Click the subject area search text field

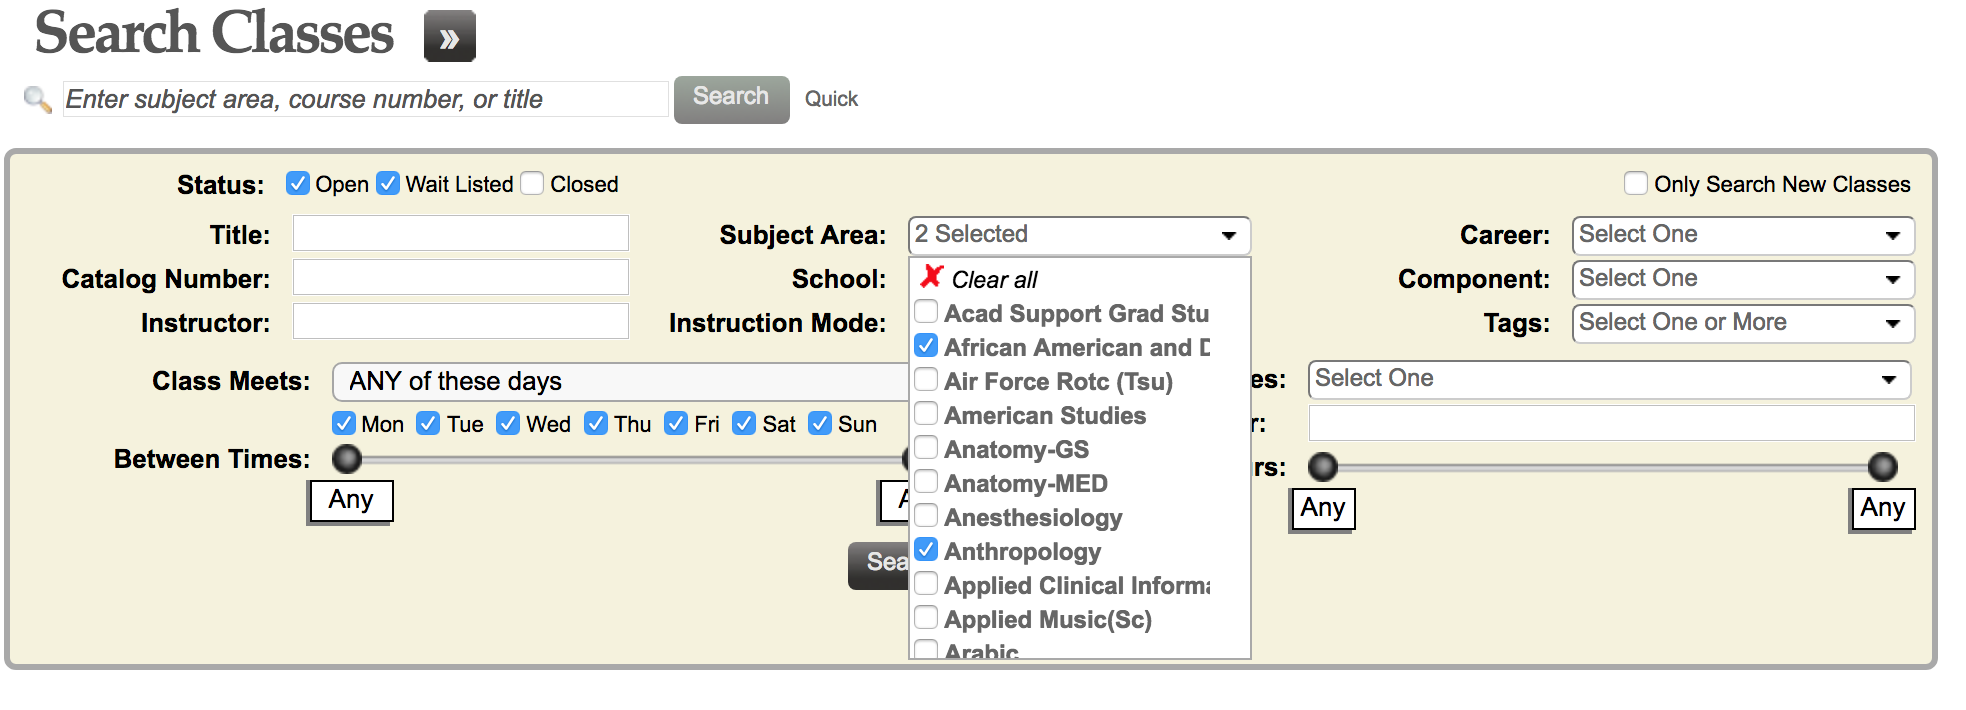[x=365, y=99]
